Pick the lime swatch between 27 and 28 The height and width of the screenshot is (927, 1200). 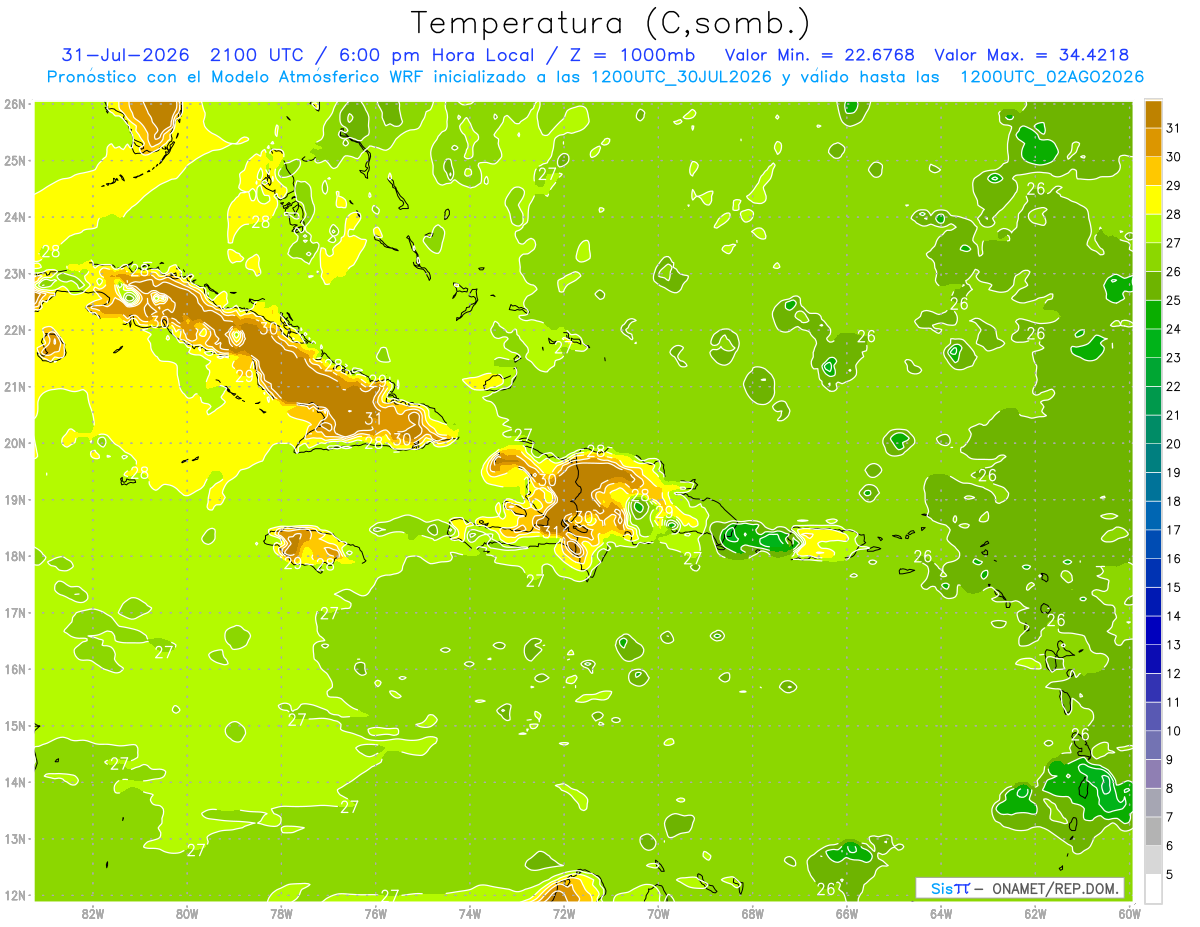[1153, 228]
